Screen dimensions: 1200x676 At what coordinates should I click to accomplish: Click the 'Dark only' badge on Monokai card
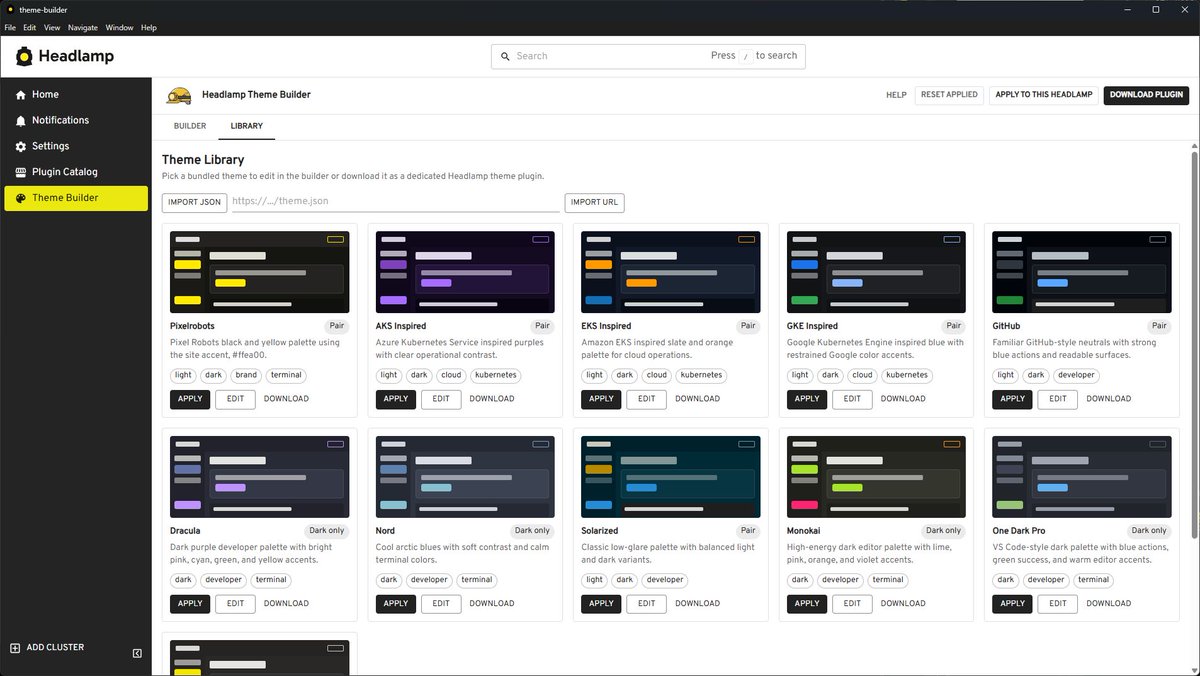click(944, 531)
